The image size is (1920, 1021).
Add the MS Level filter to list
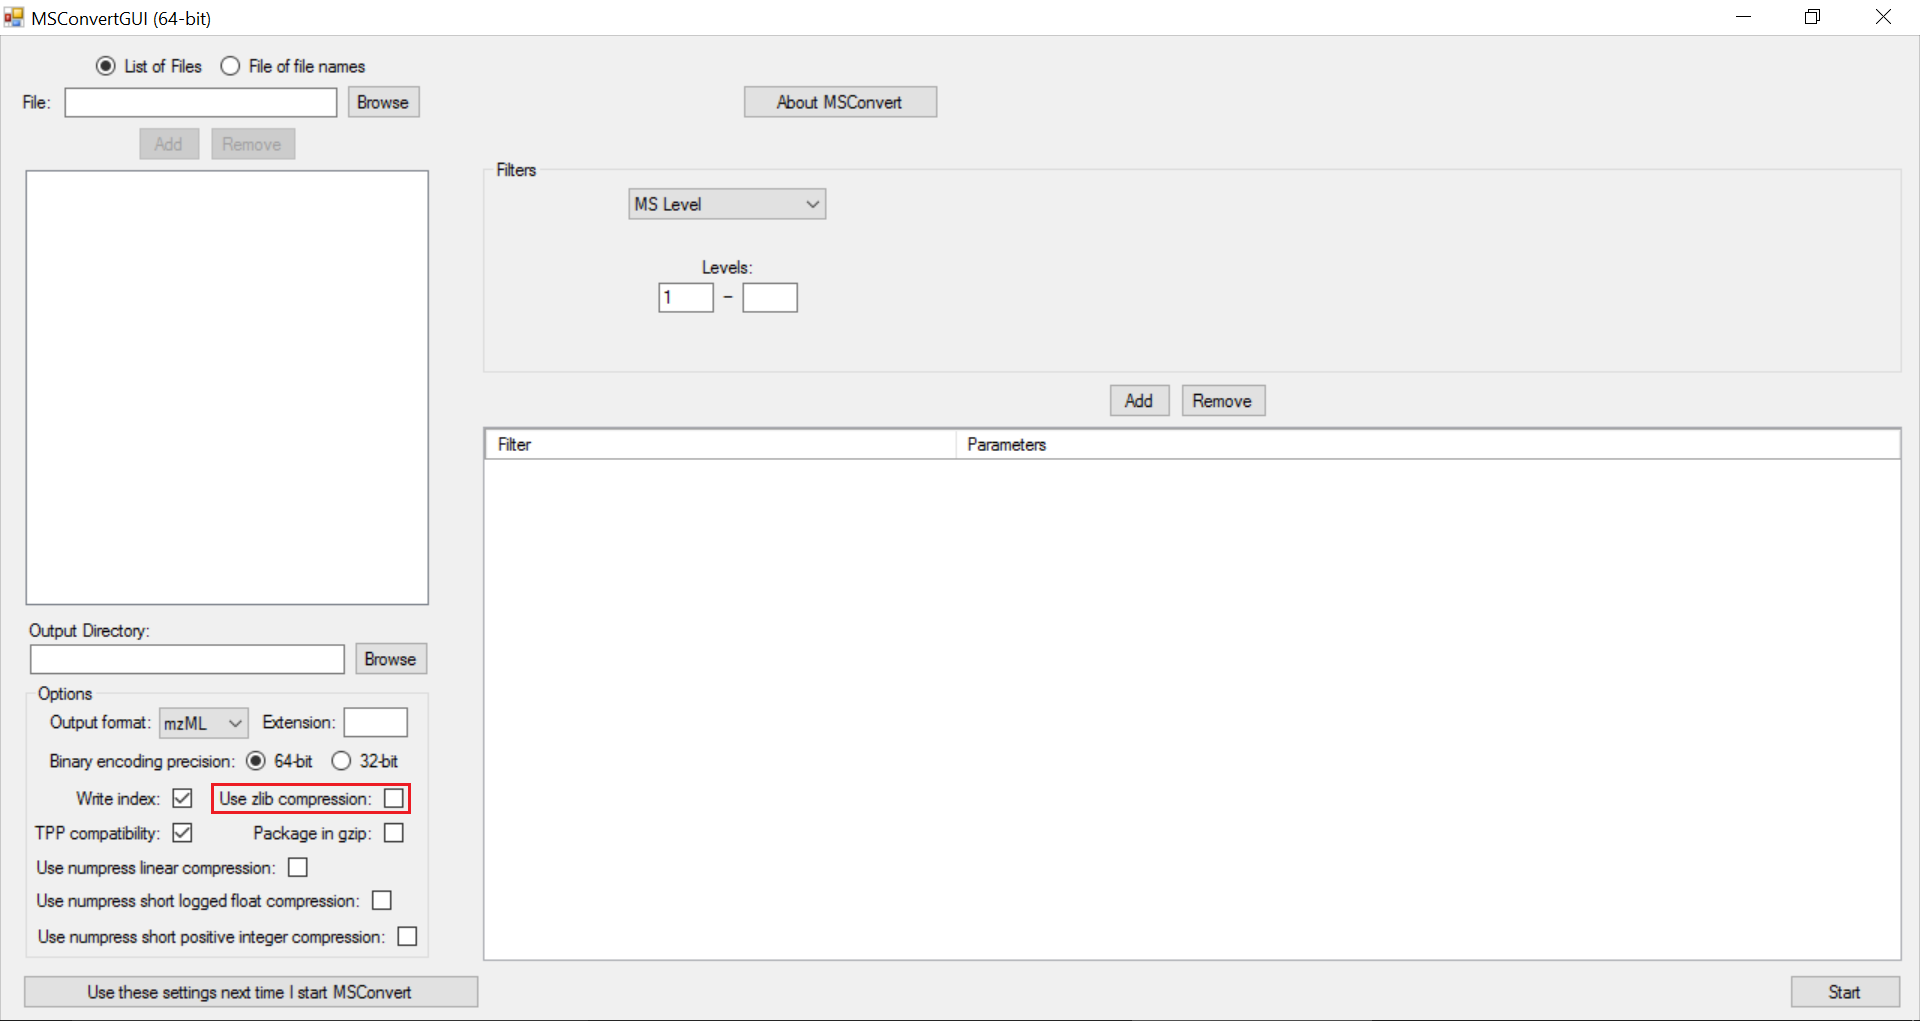(x=1139, y=401)
